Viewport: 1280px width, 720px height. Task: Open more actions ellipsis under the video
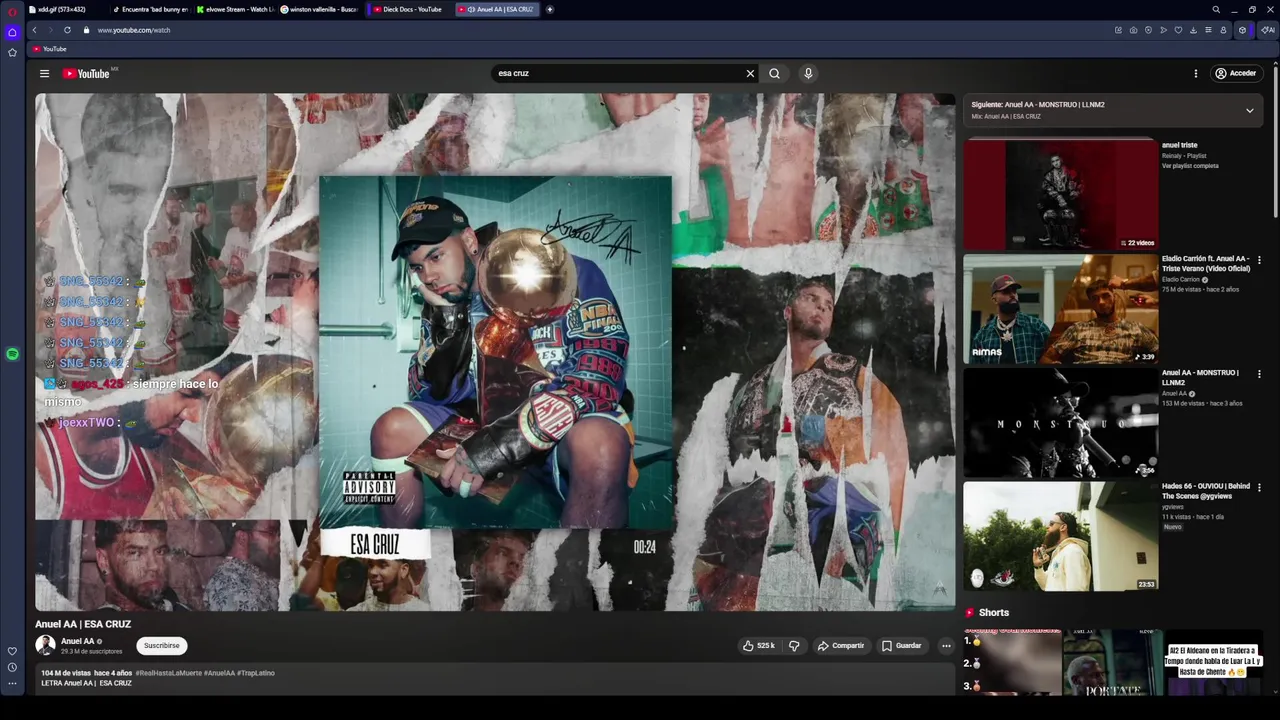click(x=946, y=646)
